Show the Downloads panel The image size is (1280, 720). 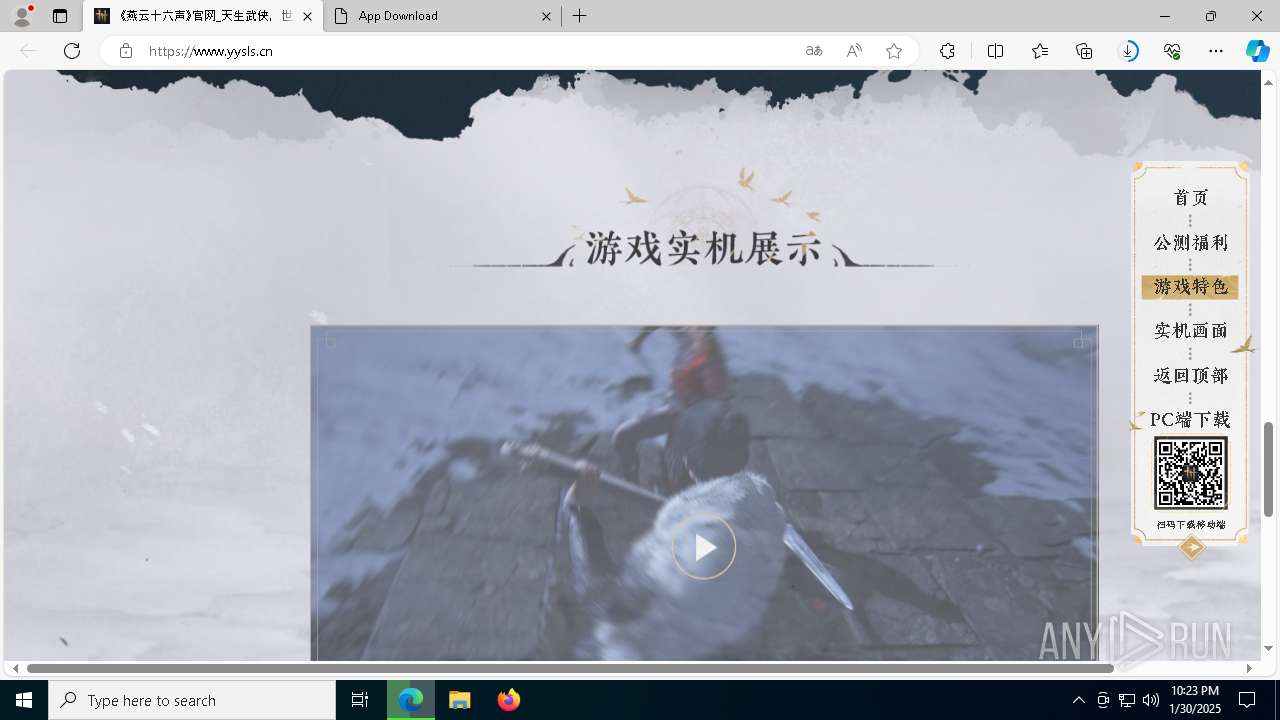(x=1128, y=51)
